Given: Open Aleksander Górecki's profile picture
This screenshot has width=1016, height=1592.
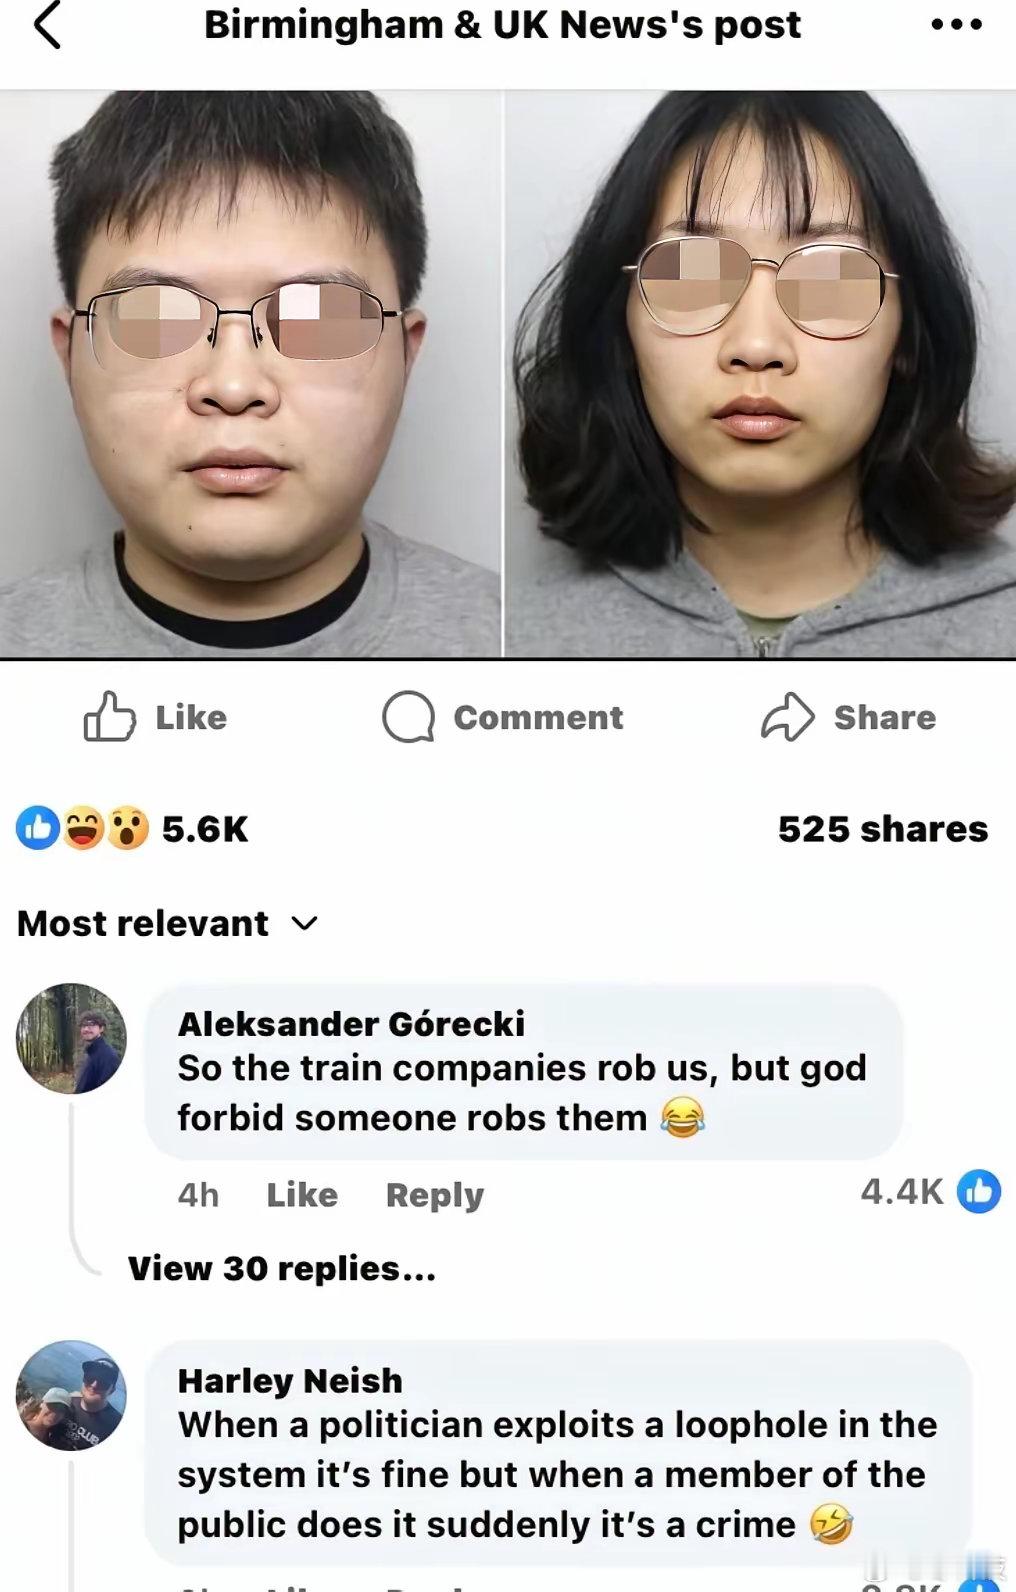Looking at the screenshot, I should (x=71, y=1038).
